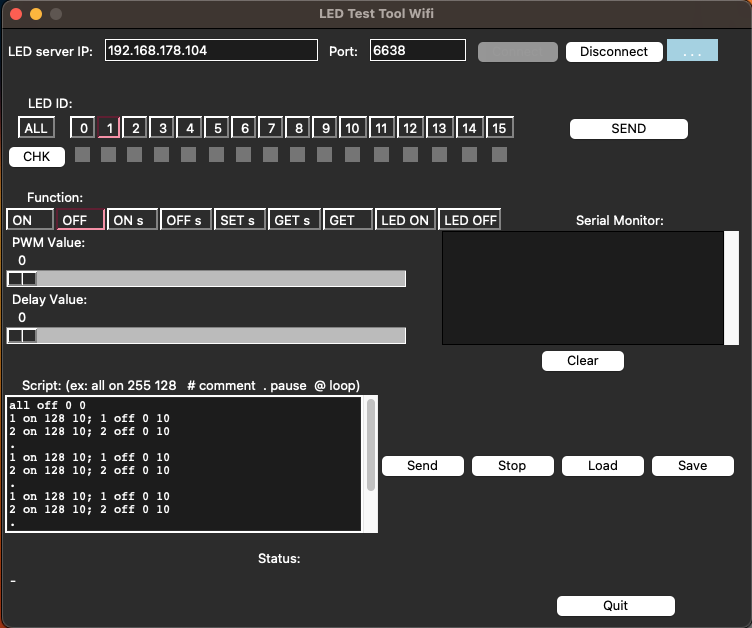The width and height of the screenshot is (752, 628).
Task: Choose the SET s function
Action: pyautogui.click(x=240, y=220)
